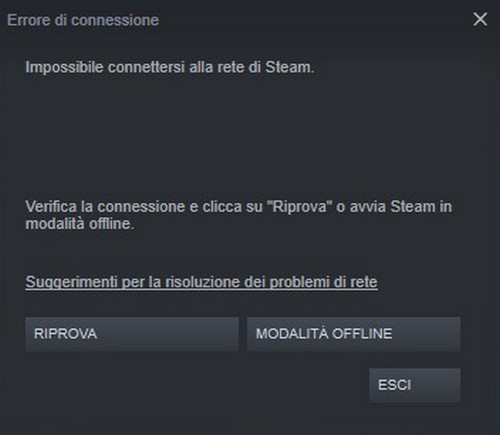
Task: Retry the Steam connection with Riprova
Action: pos(132,334)
